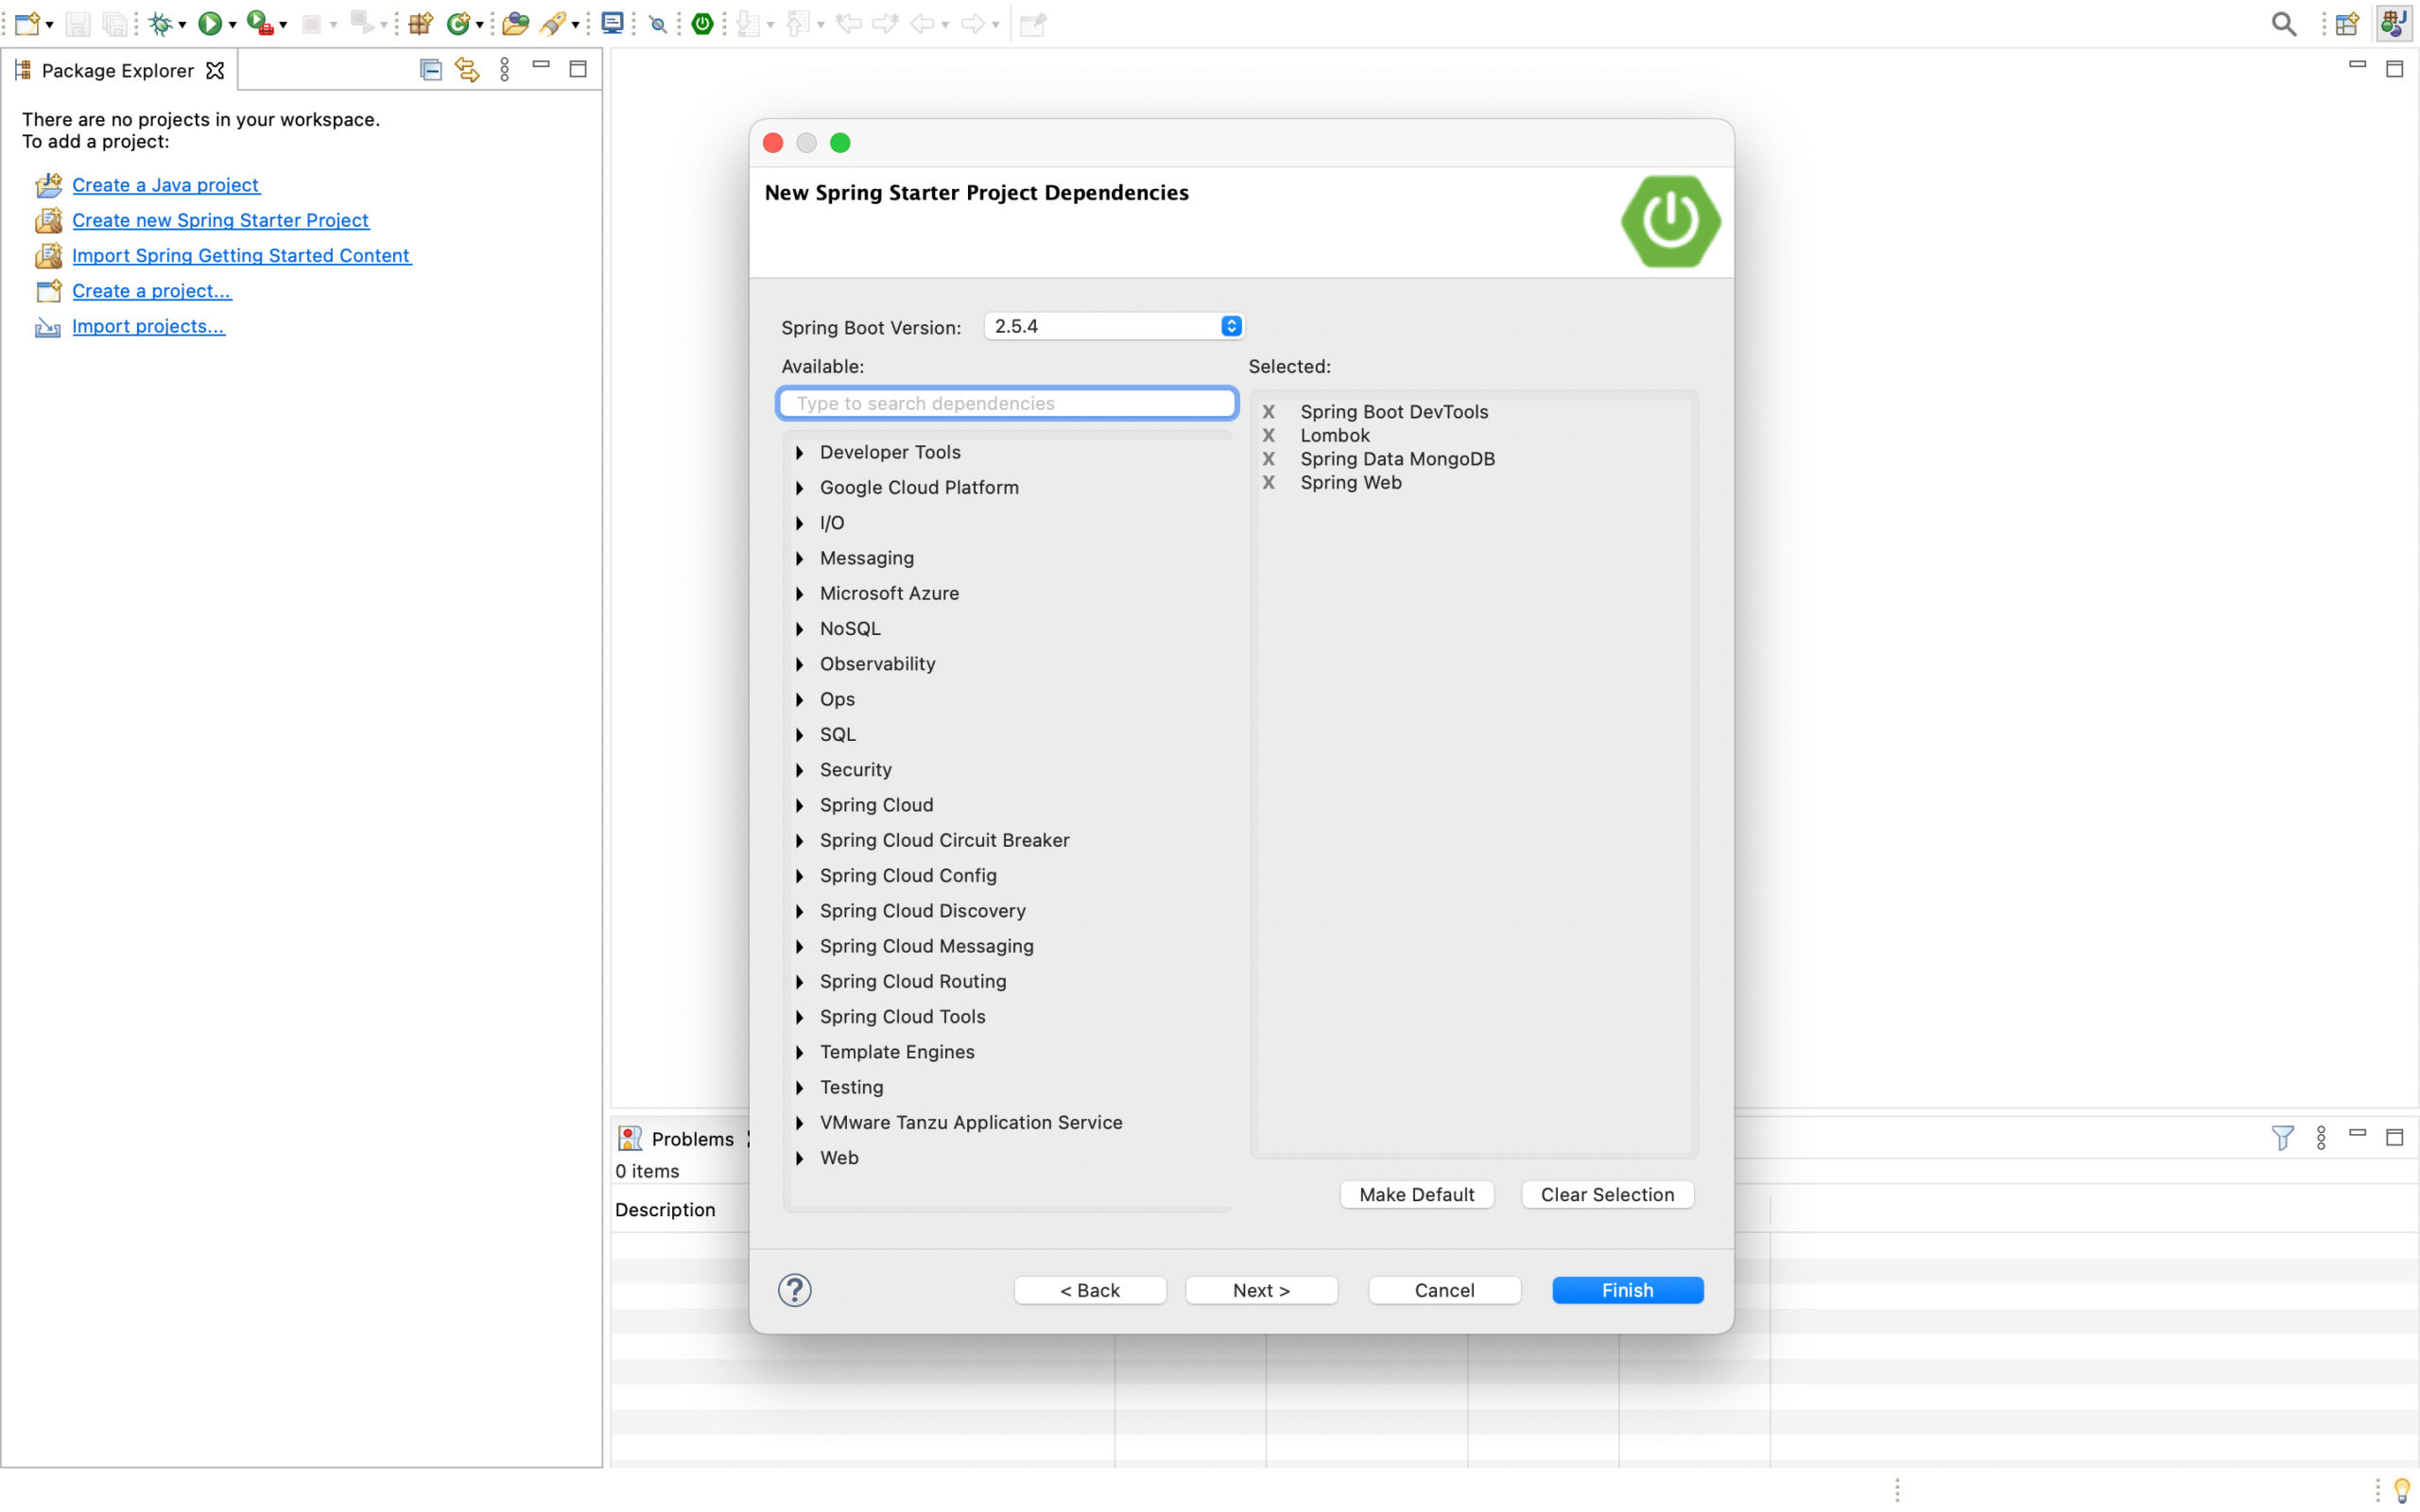Viewport: 2420px width, 1512px height.
Task: Click the Java perspective icon
Action: point(2394,24)
